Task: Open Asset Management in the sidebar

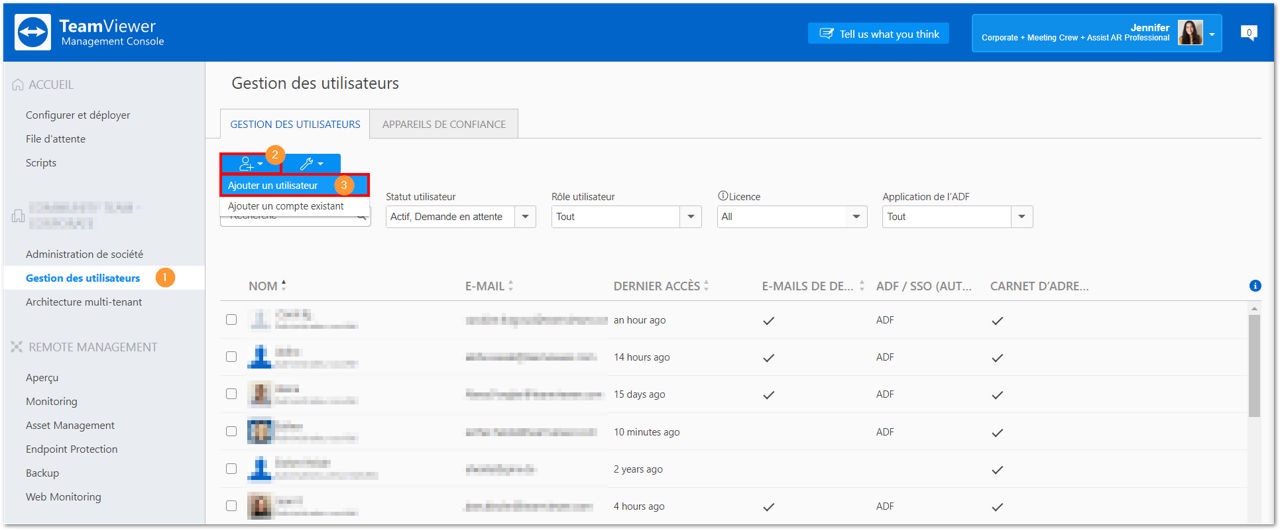Action: click(x=70, y=425)
